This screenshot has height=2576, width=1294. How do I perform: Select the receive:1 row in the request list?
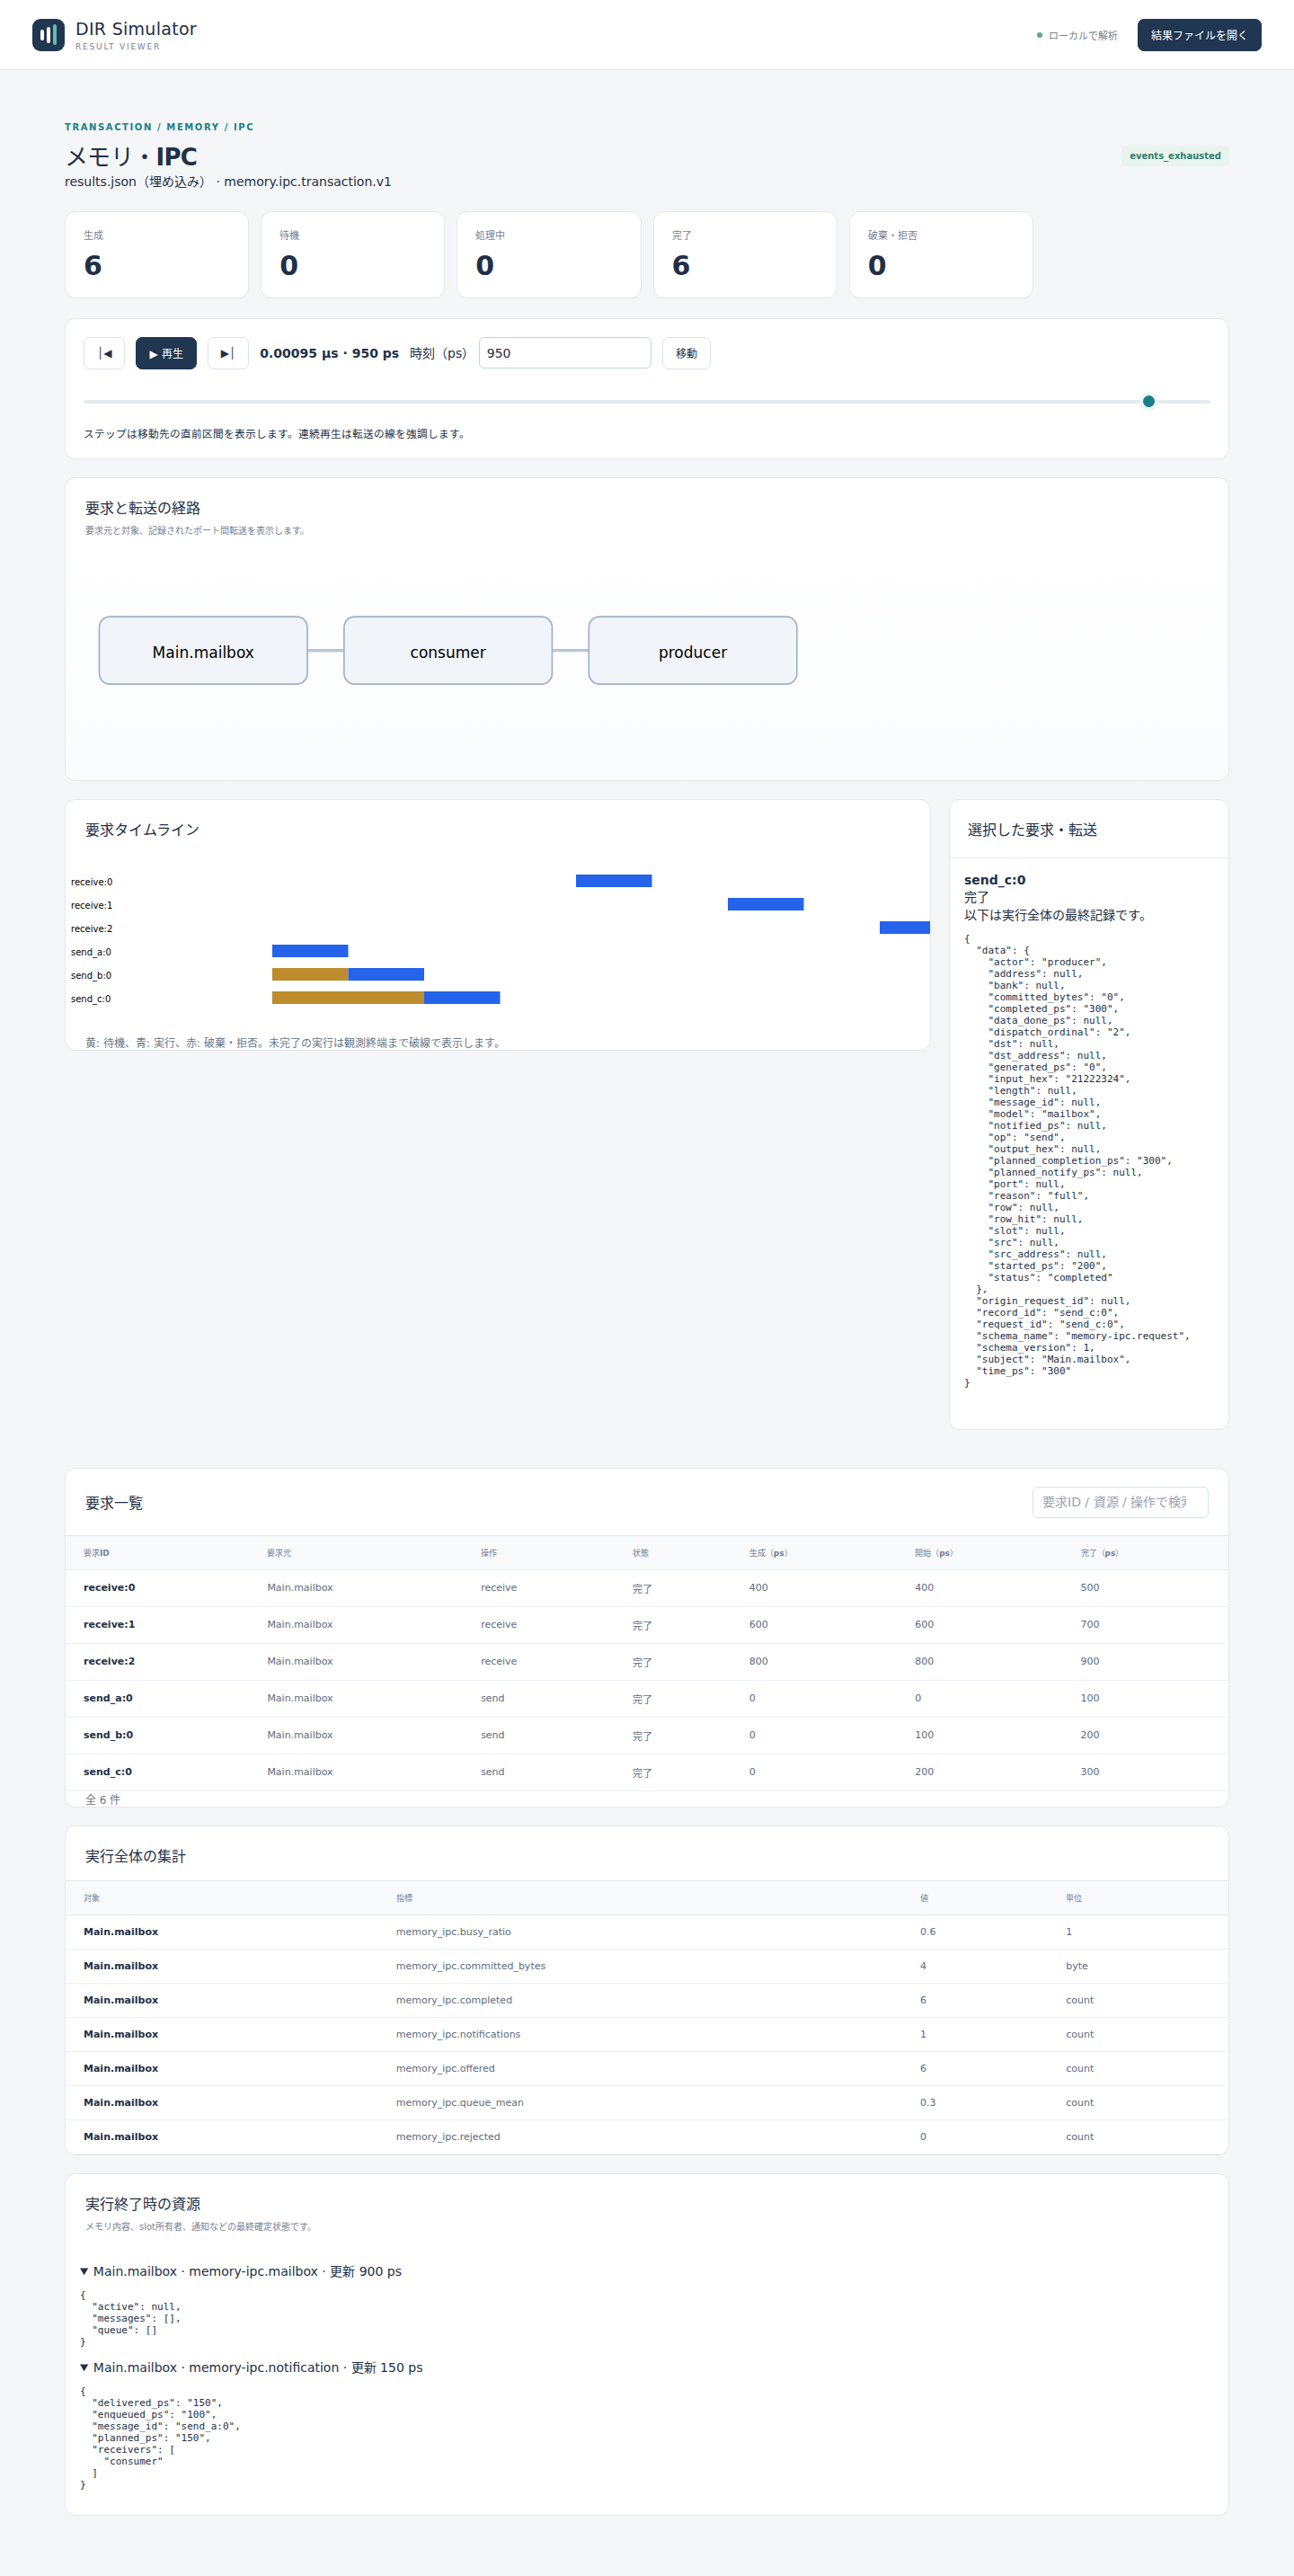(x=647, y=1625)
